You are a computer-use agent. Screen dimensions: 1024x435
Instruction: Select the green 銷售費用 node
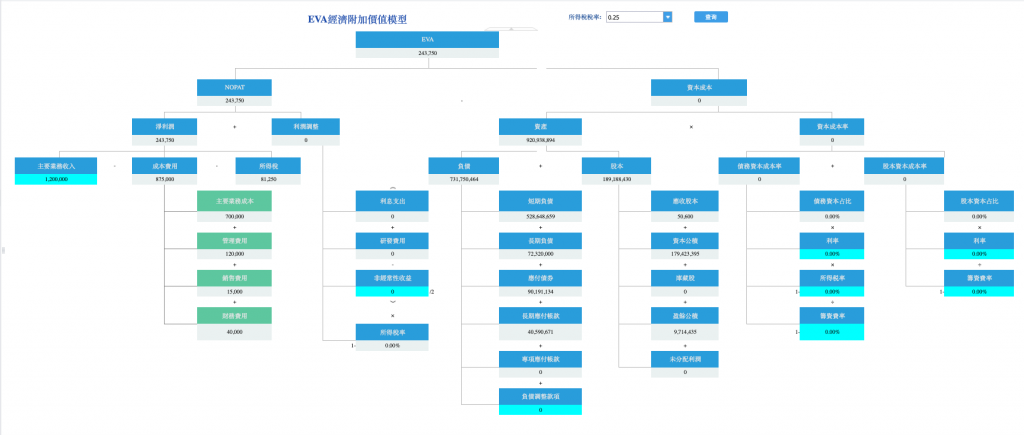pos(234,279)
